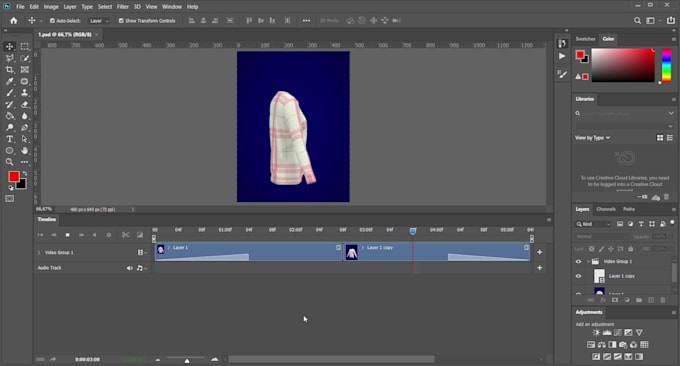This screenshot has height=366, width=680.
Task: Add a Photo Filter adjustment
Action: 623,345
